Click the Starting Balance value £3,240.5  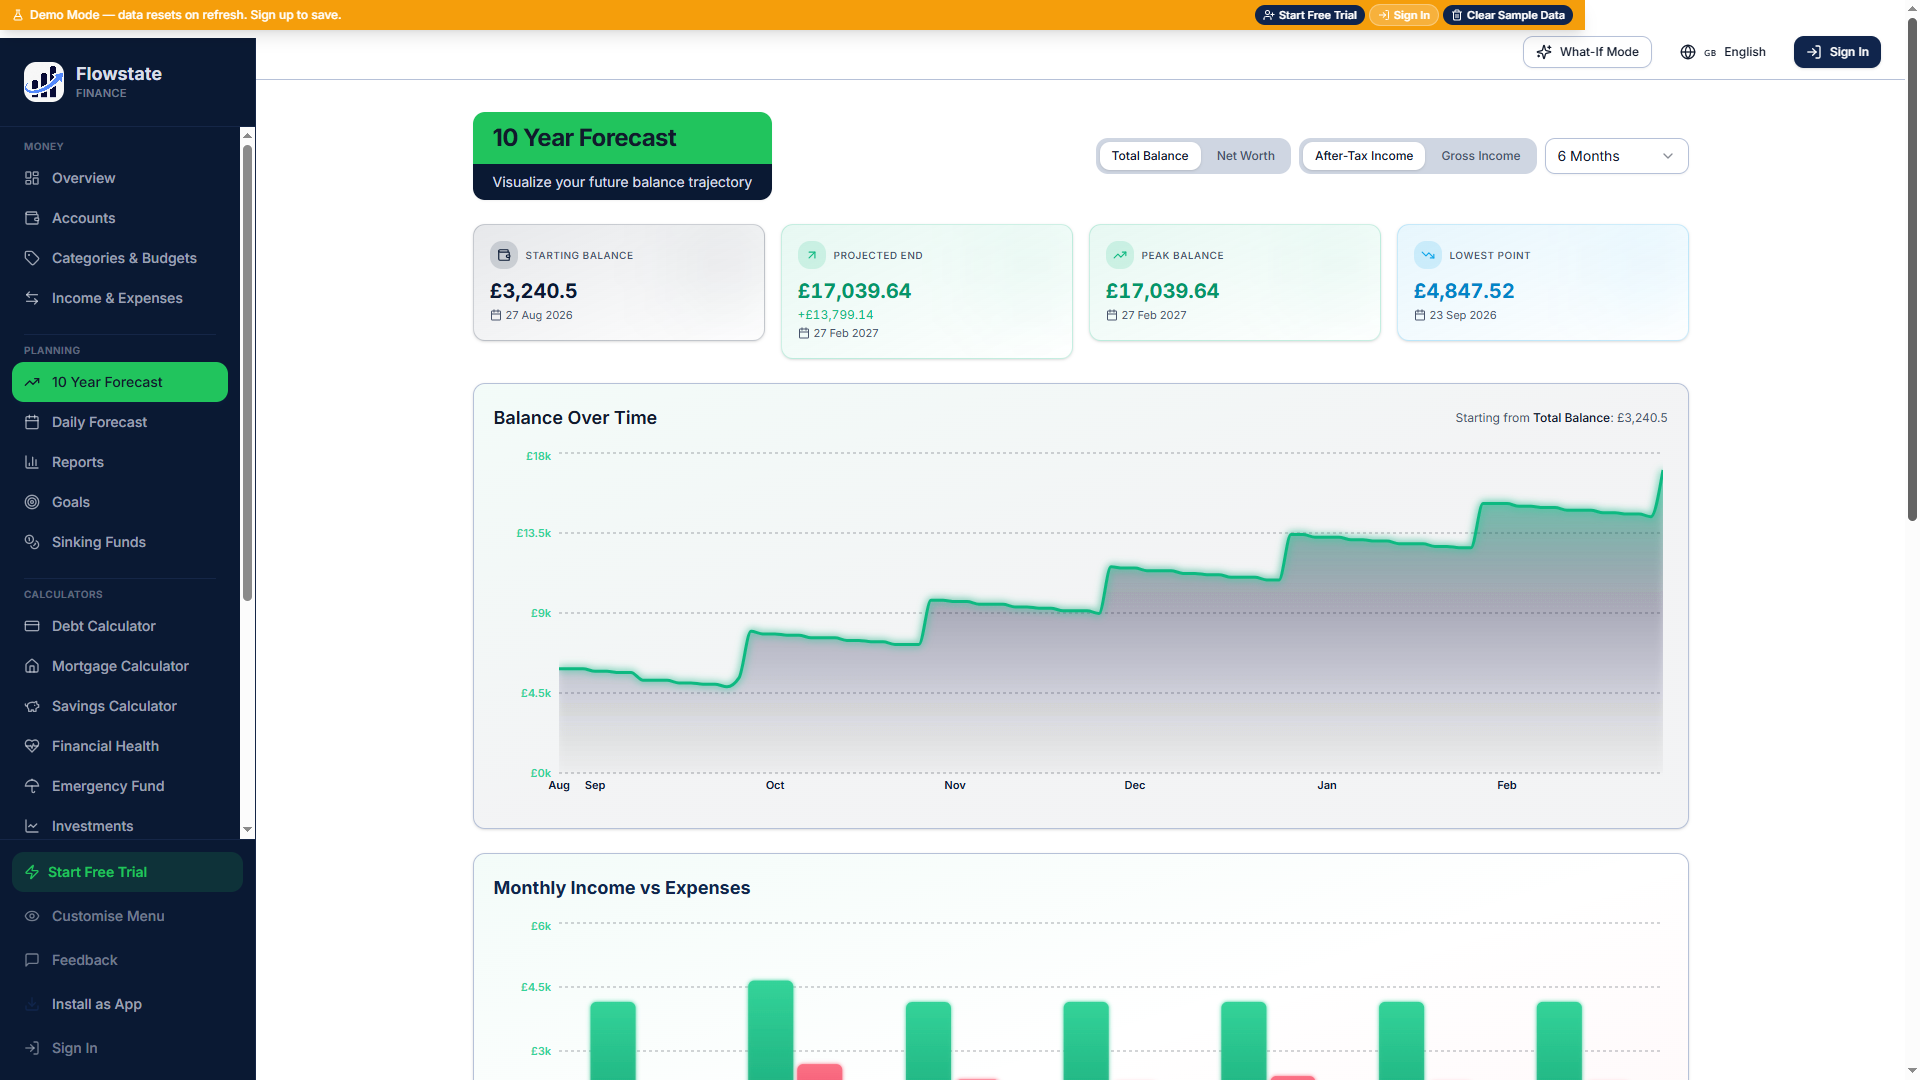click(533, 291)
